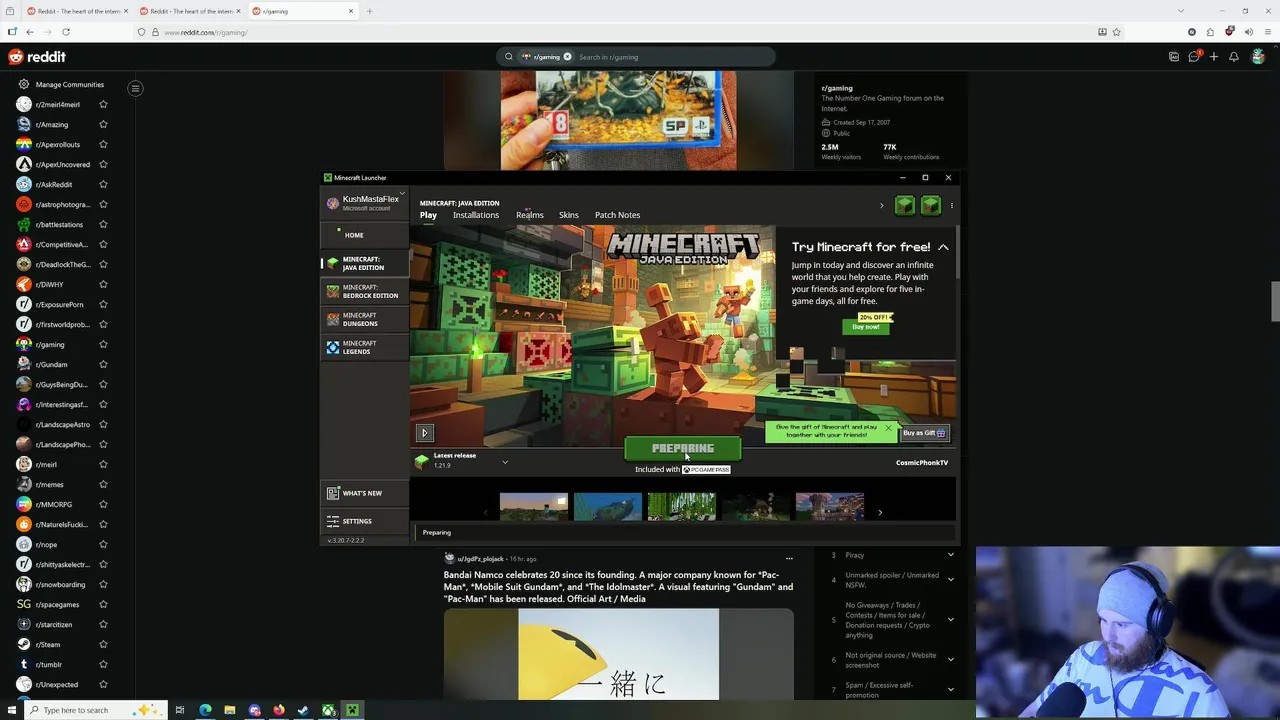Dismiss the gift of Minecraft banner
The height and width of the screenshot is (720, 1280).
point(887,428)
